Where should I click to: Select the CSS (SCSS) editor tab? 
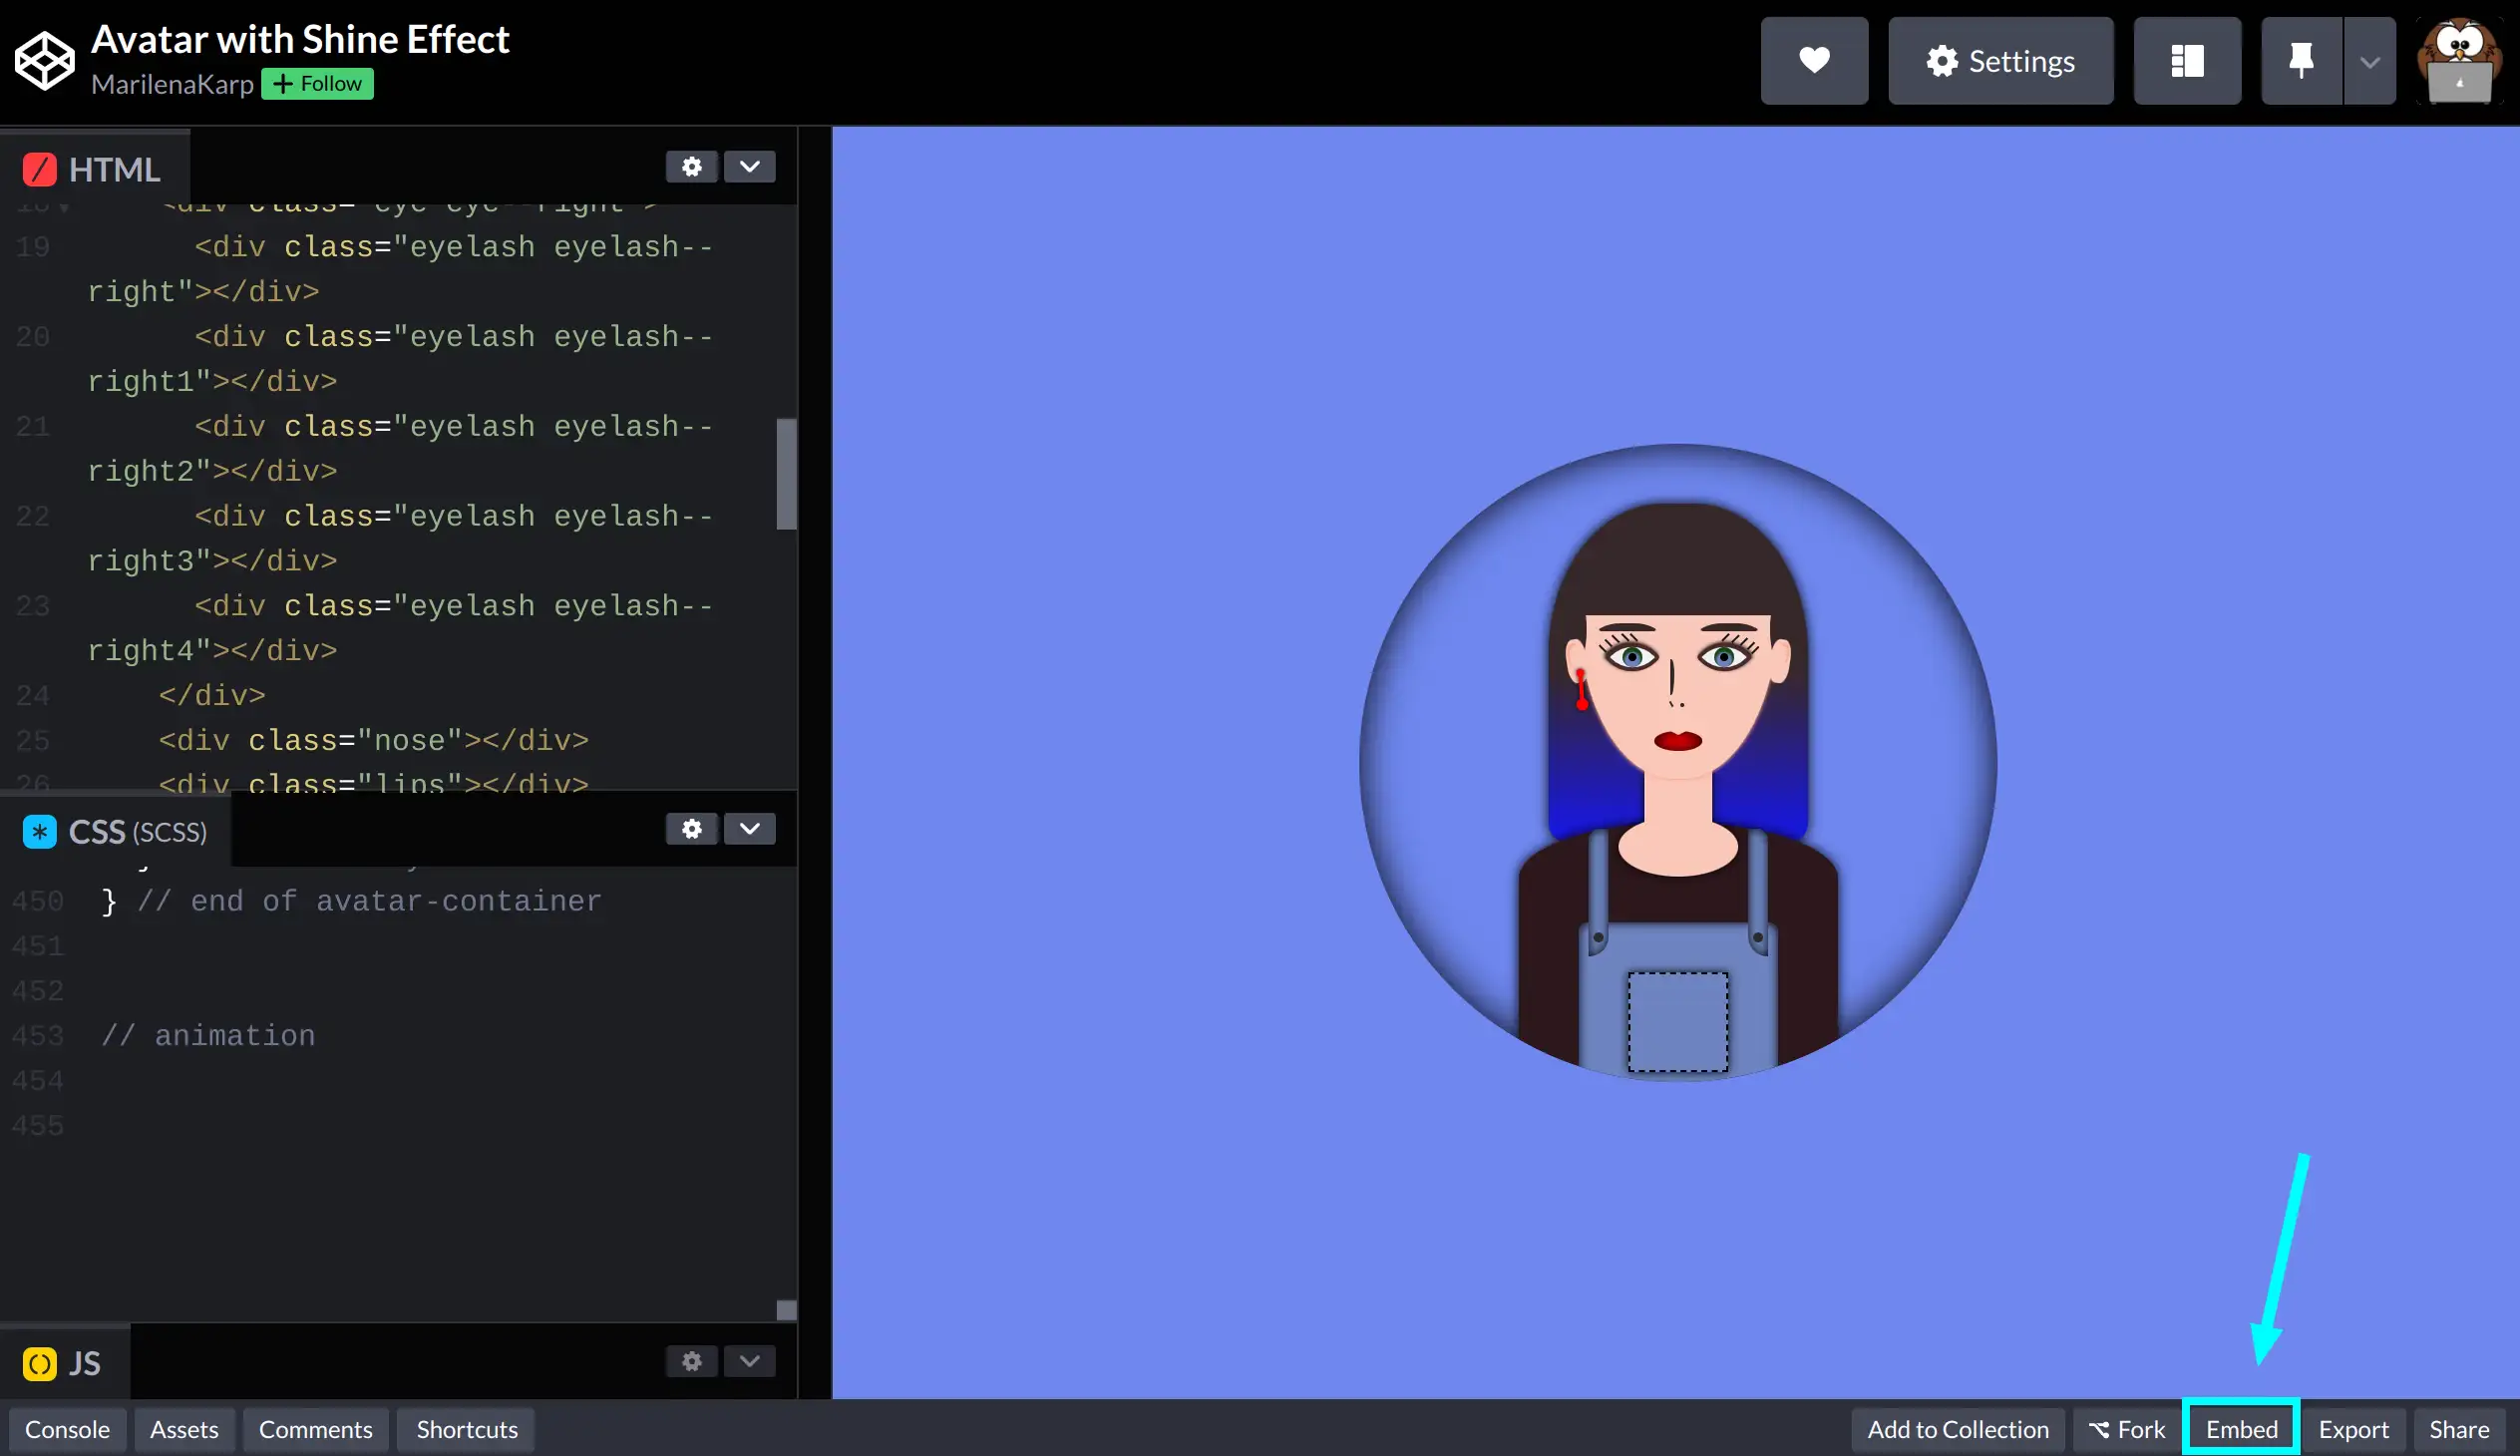pyautogui.click(x=115, y=830)
